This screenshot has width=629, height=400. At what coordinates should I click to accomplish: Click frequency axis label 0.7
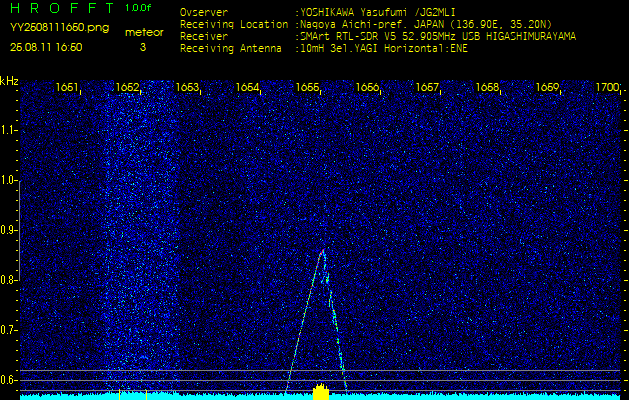pos(7,330)
